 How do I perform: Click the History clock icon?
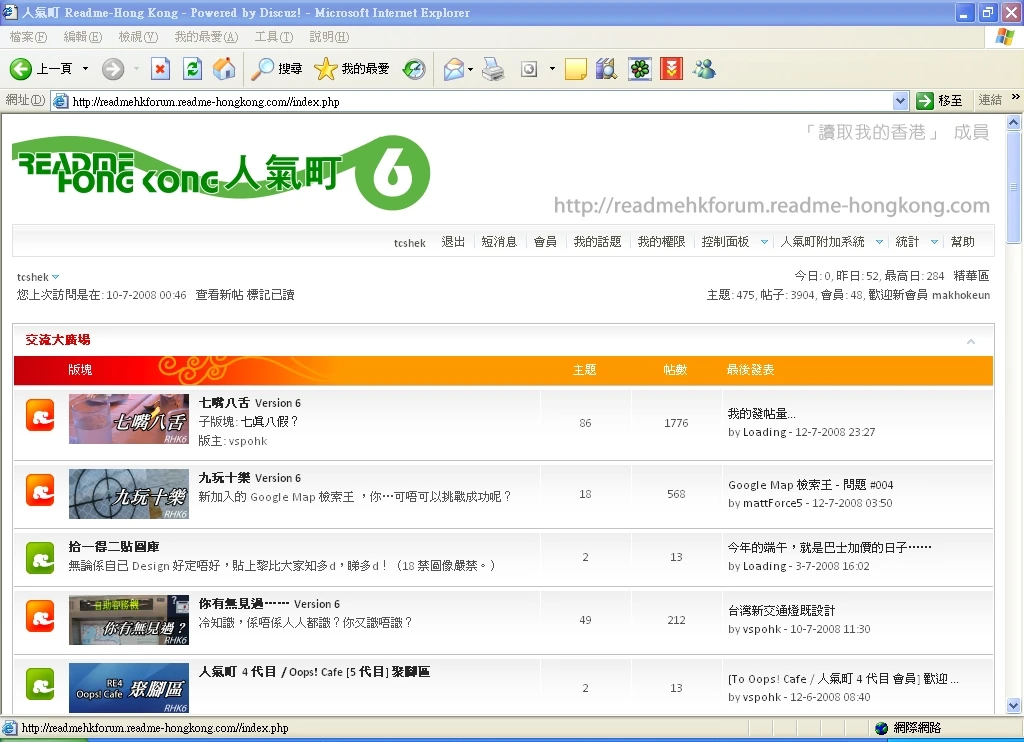click(414, 69)
